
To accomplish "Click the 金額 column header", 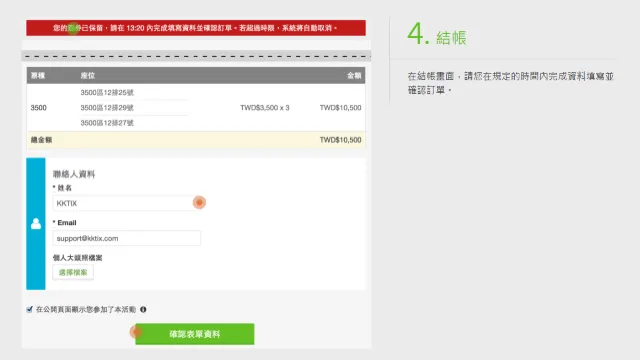I will 354,76.
